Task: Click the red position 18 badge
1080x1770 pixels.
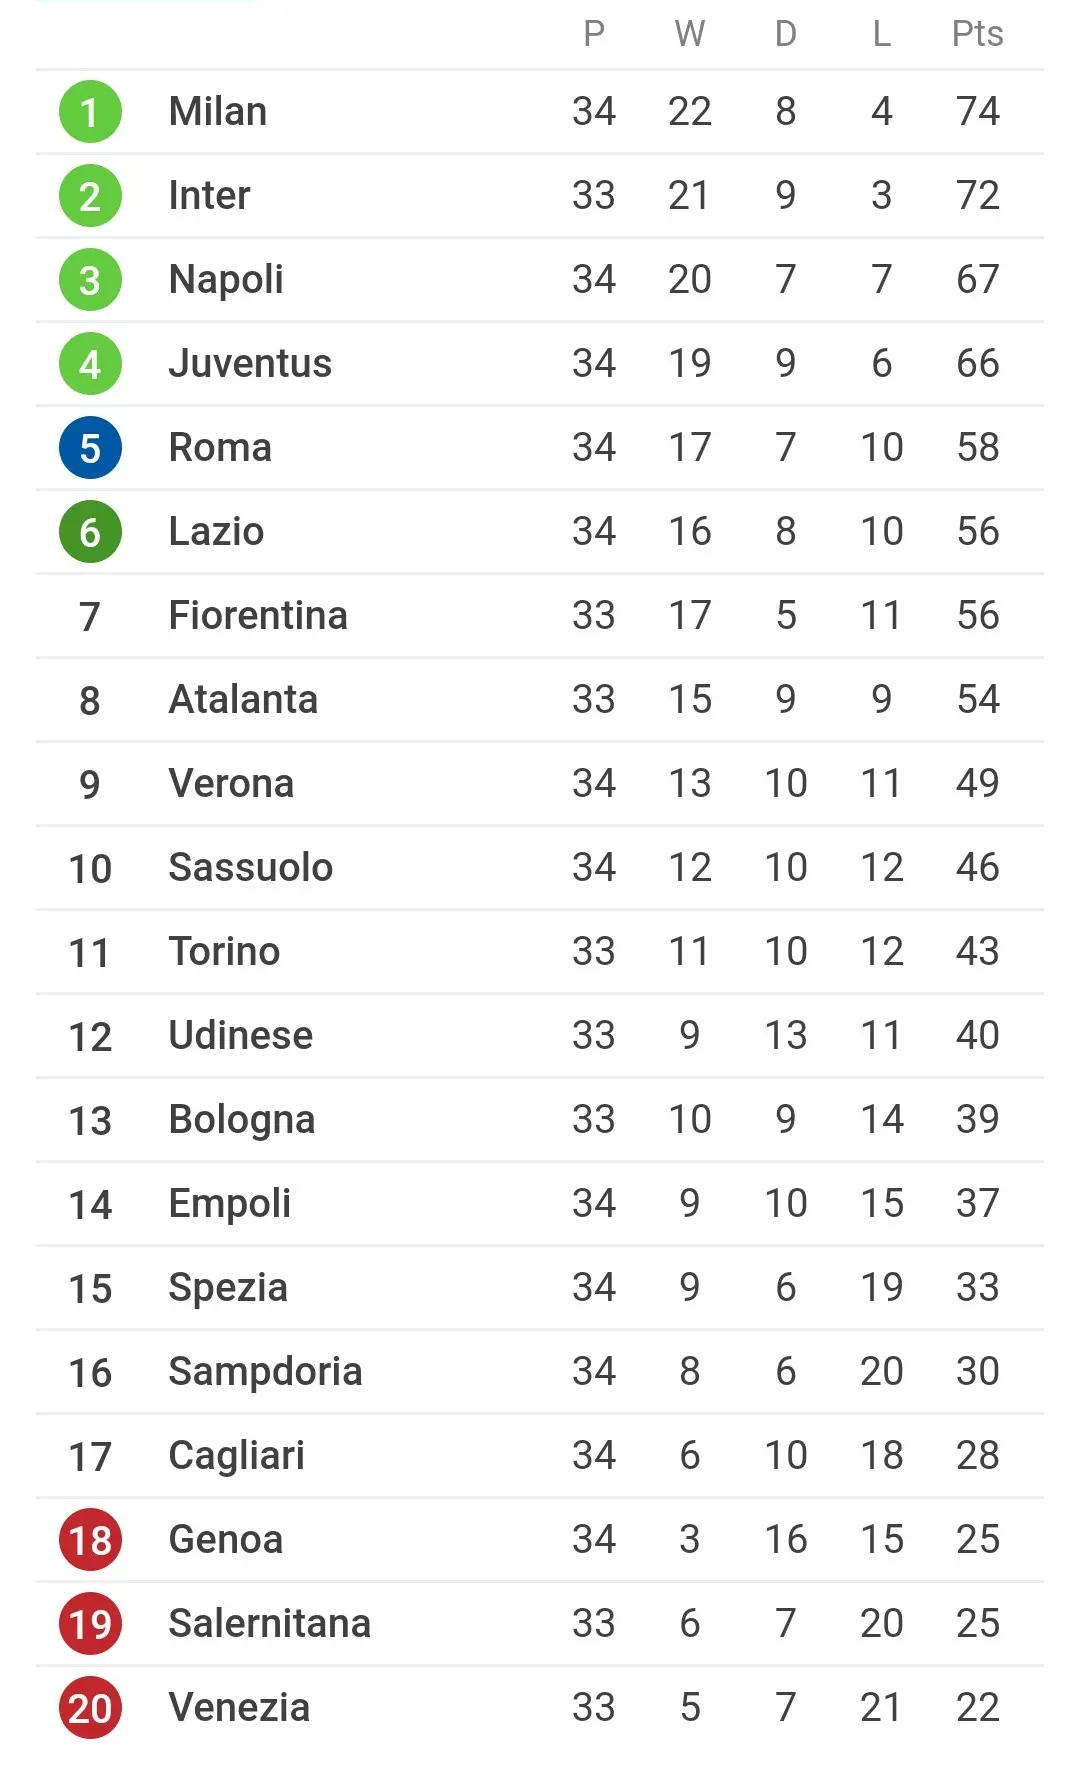Action: click(x=90, y=1540)
